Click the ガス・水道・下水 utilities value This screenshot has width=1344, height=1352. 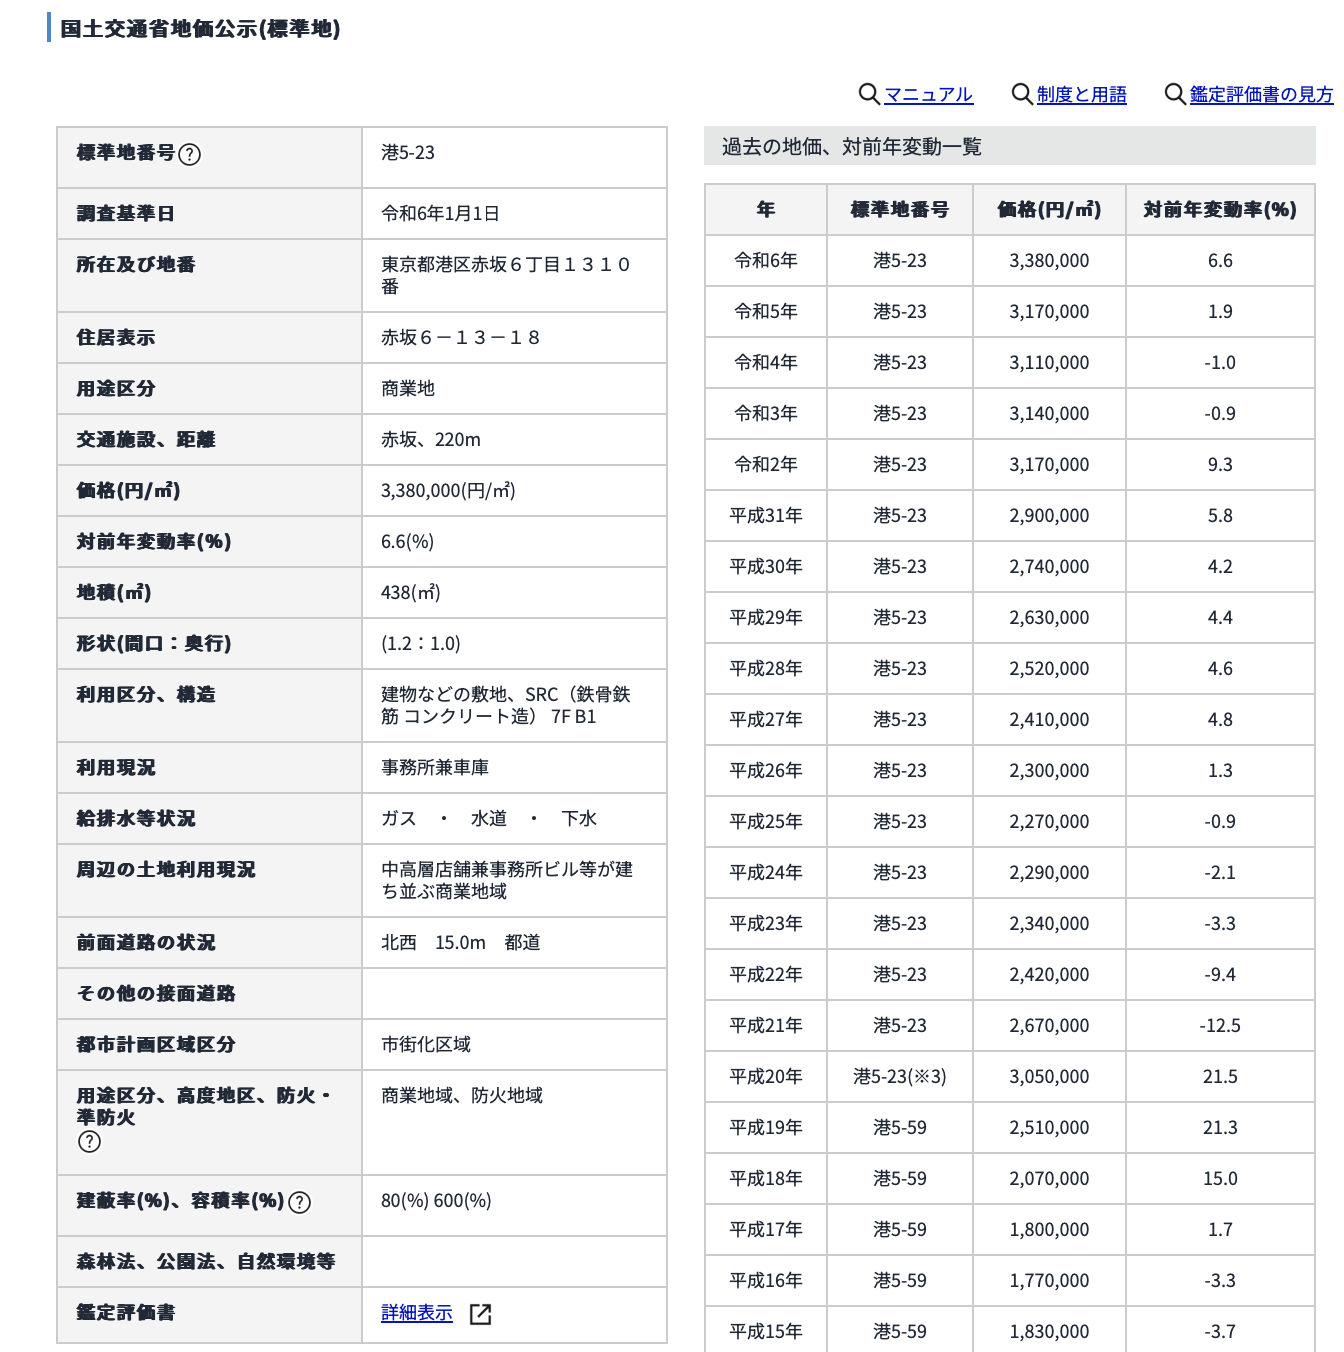[x=489, y=819]
